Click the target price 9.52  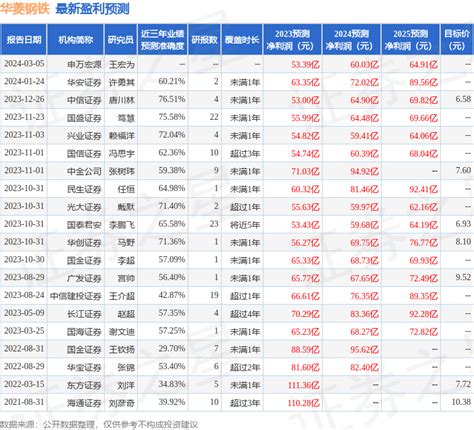tap(463, 278)
